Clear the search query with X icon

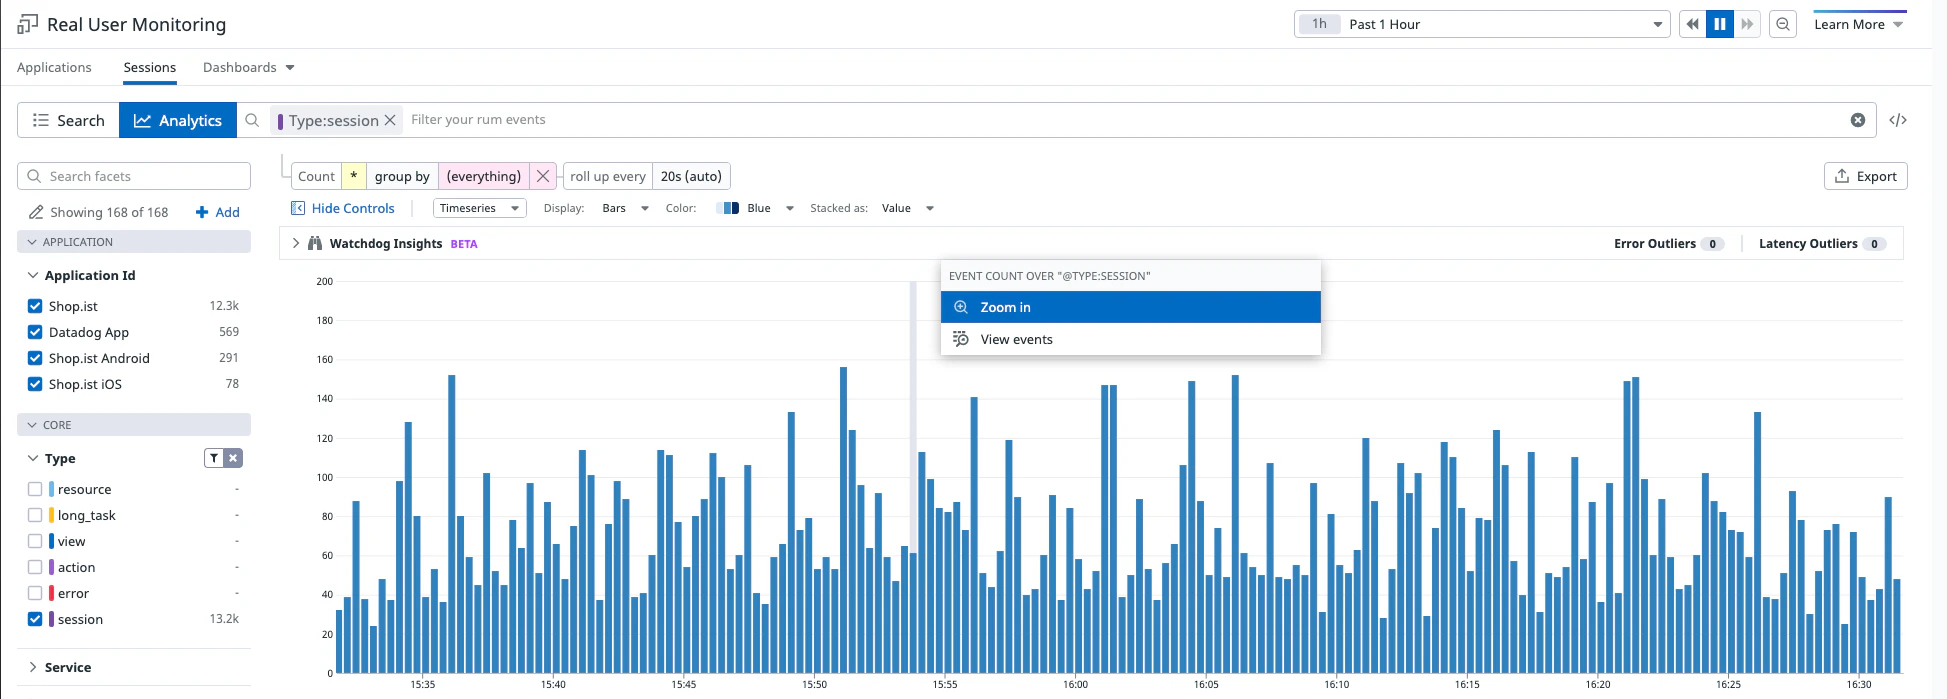point(1858,120)
